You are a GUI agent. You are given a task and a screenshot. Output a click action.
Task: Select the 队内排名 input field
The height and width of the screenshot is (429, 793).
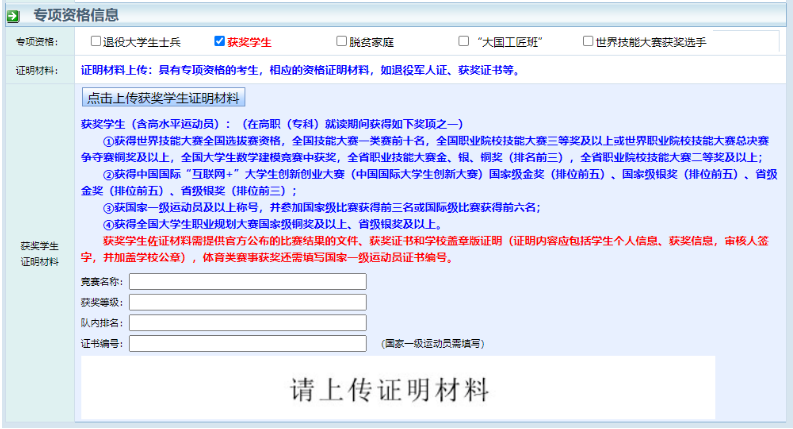coord(247,323)
